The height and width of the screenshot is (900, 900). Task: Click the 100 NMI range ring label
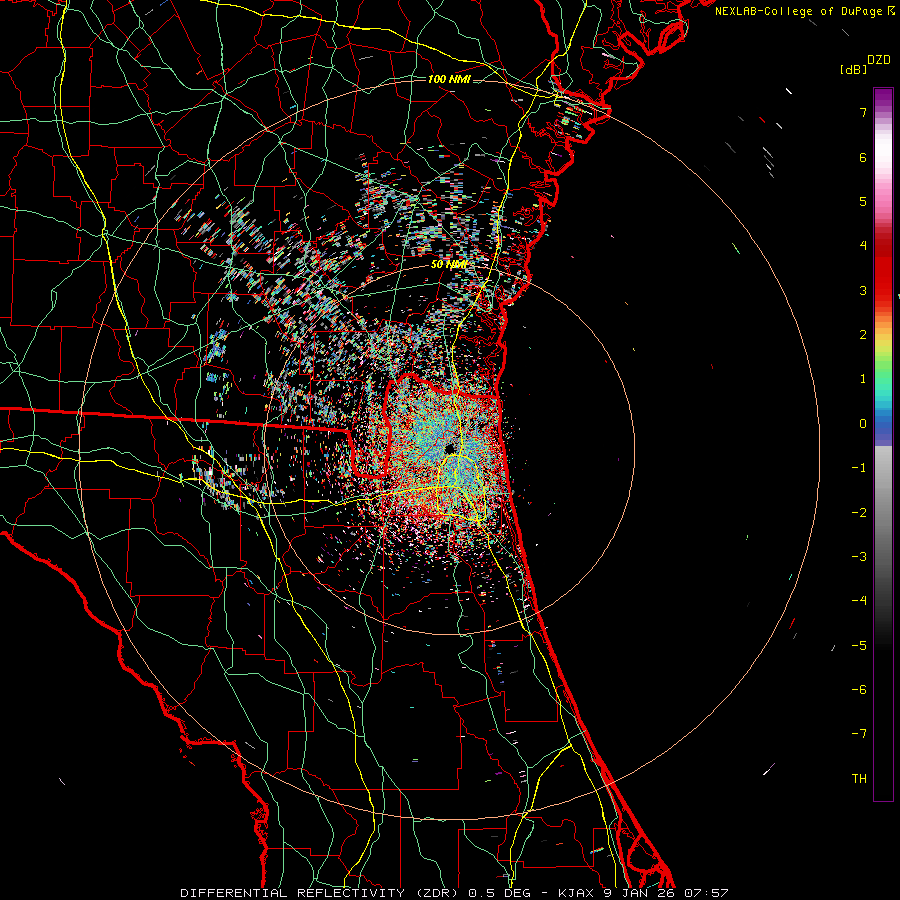449,79
